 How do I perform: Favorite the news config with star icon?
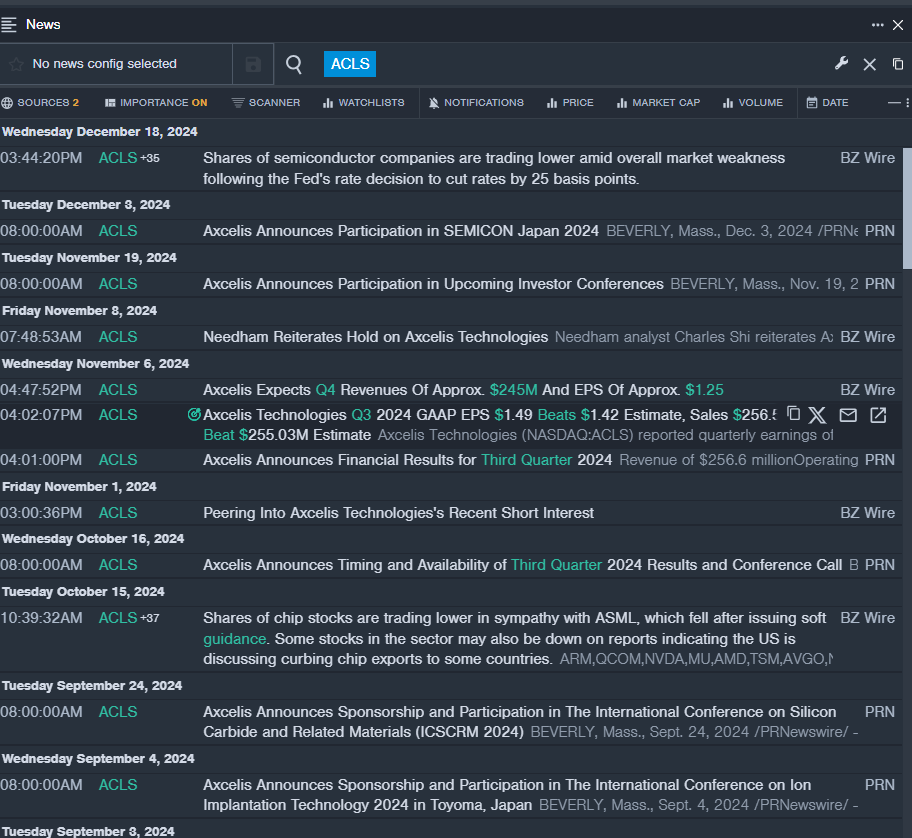[x=16, y=64]
